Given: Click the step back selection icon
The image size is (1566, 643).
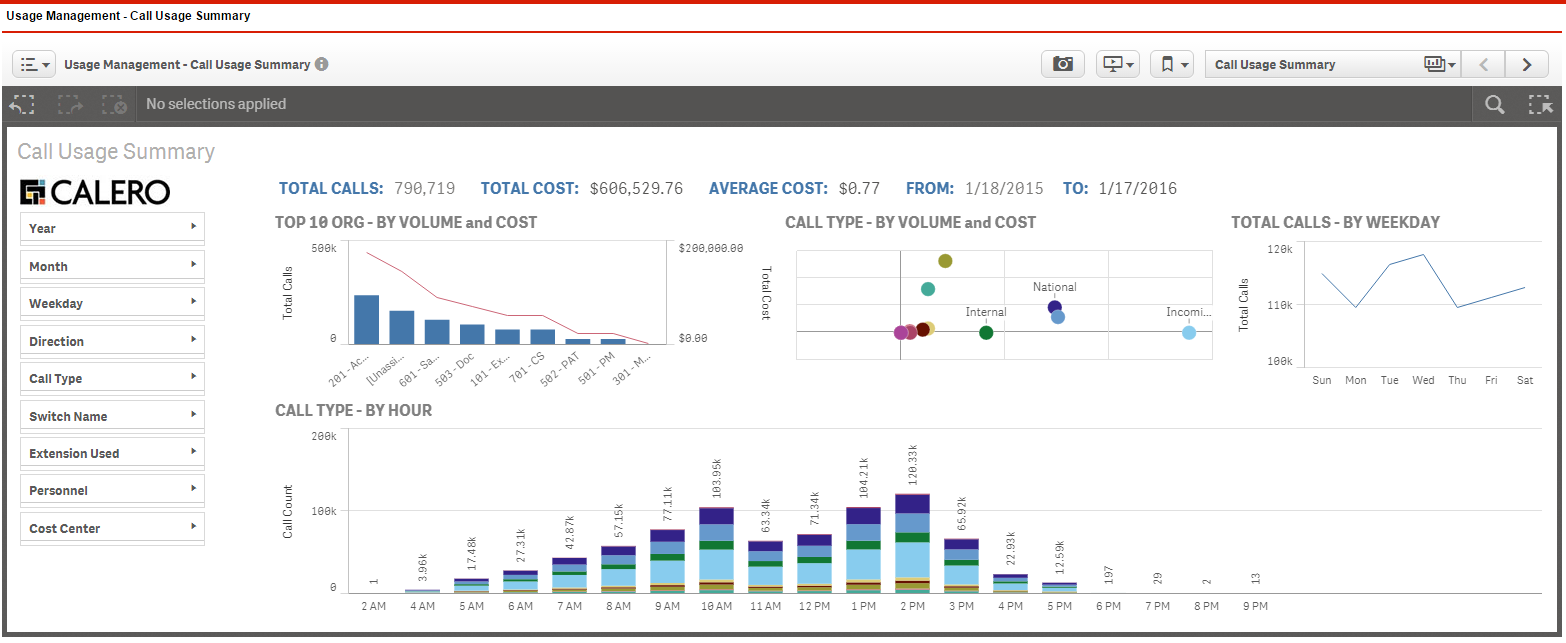Looking at the screenshot, I should tap(23, 104).
